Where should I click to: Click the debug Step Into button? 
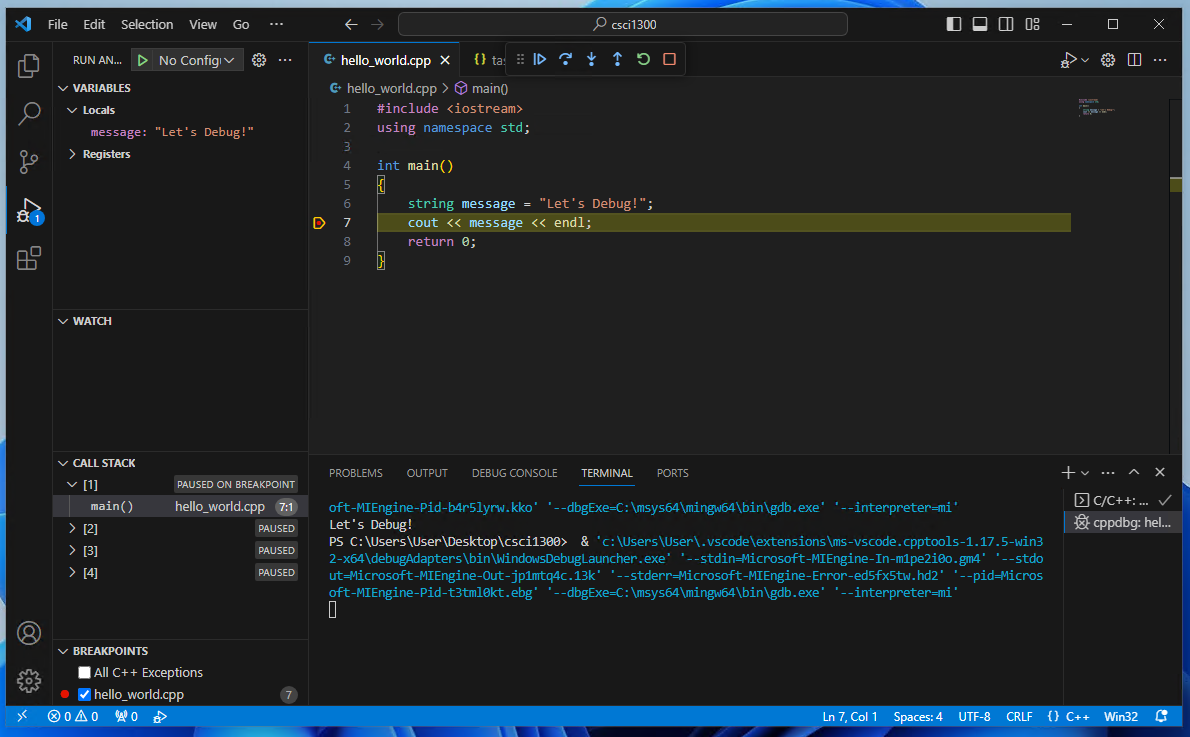[591, 59]
